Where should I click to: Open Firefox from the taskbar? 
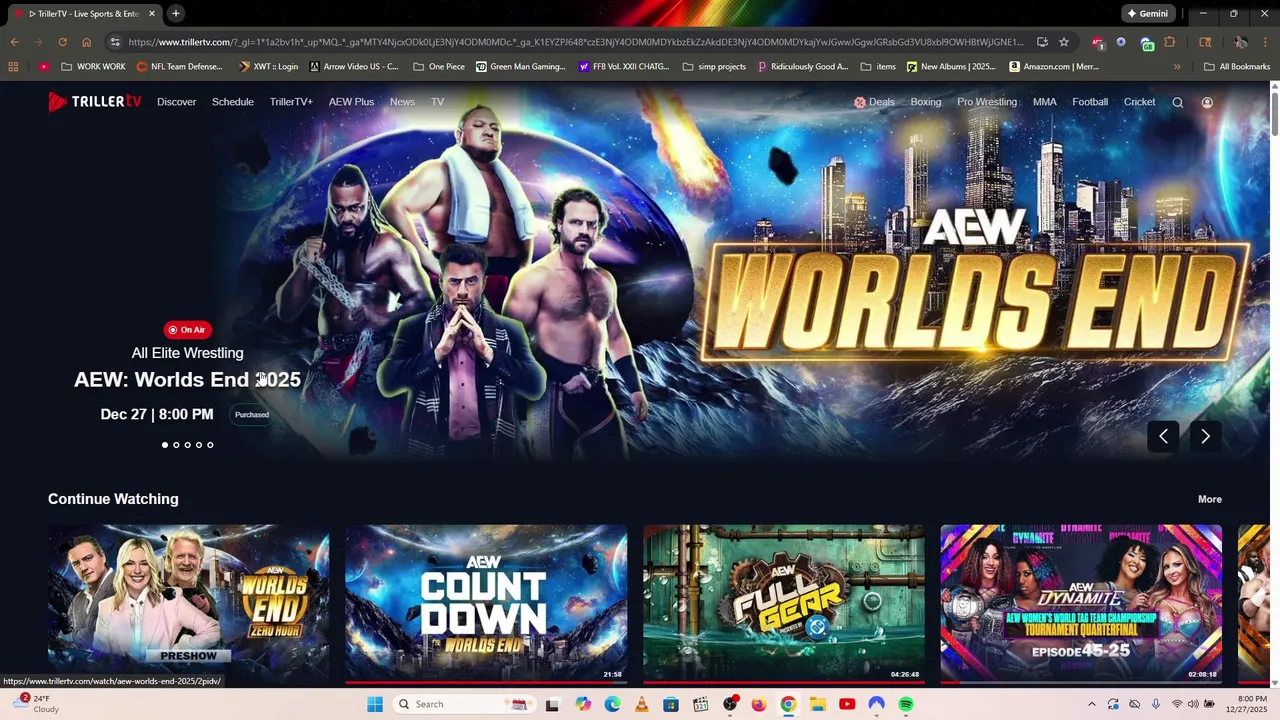(x=759, y=704)
